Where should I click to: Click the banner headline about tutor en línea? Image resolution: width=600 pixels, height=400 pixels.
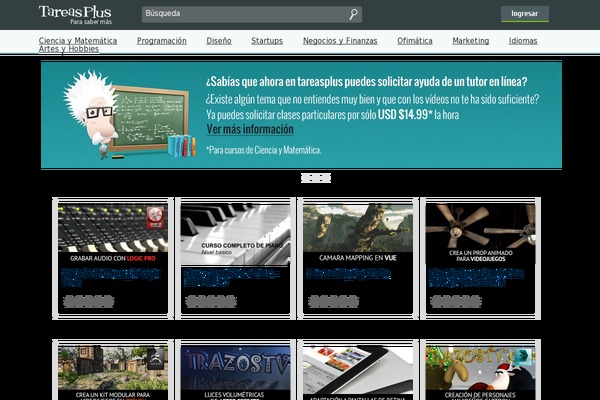coord(366,82)
